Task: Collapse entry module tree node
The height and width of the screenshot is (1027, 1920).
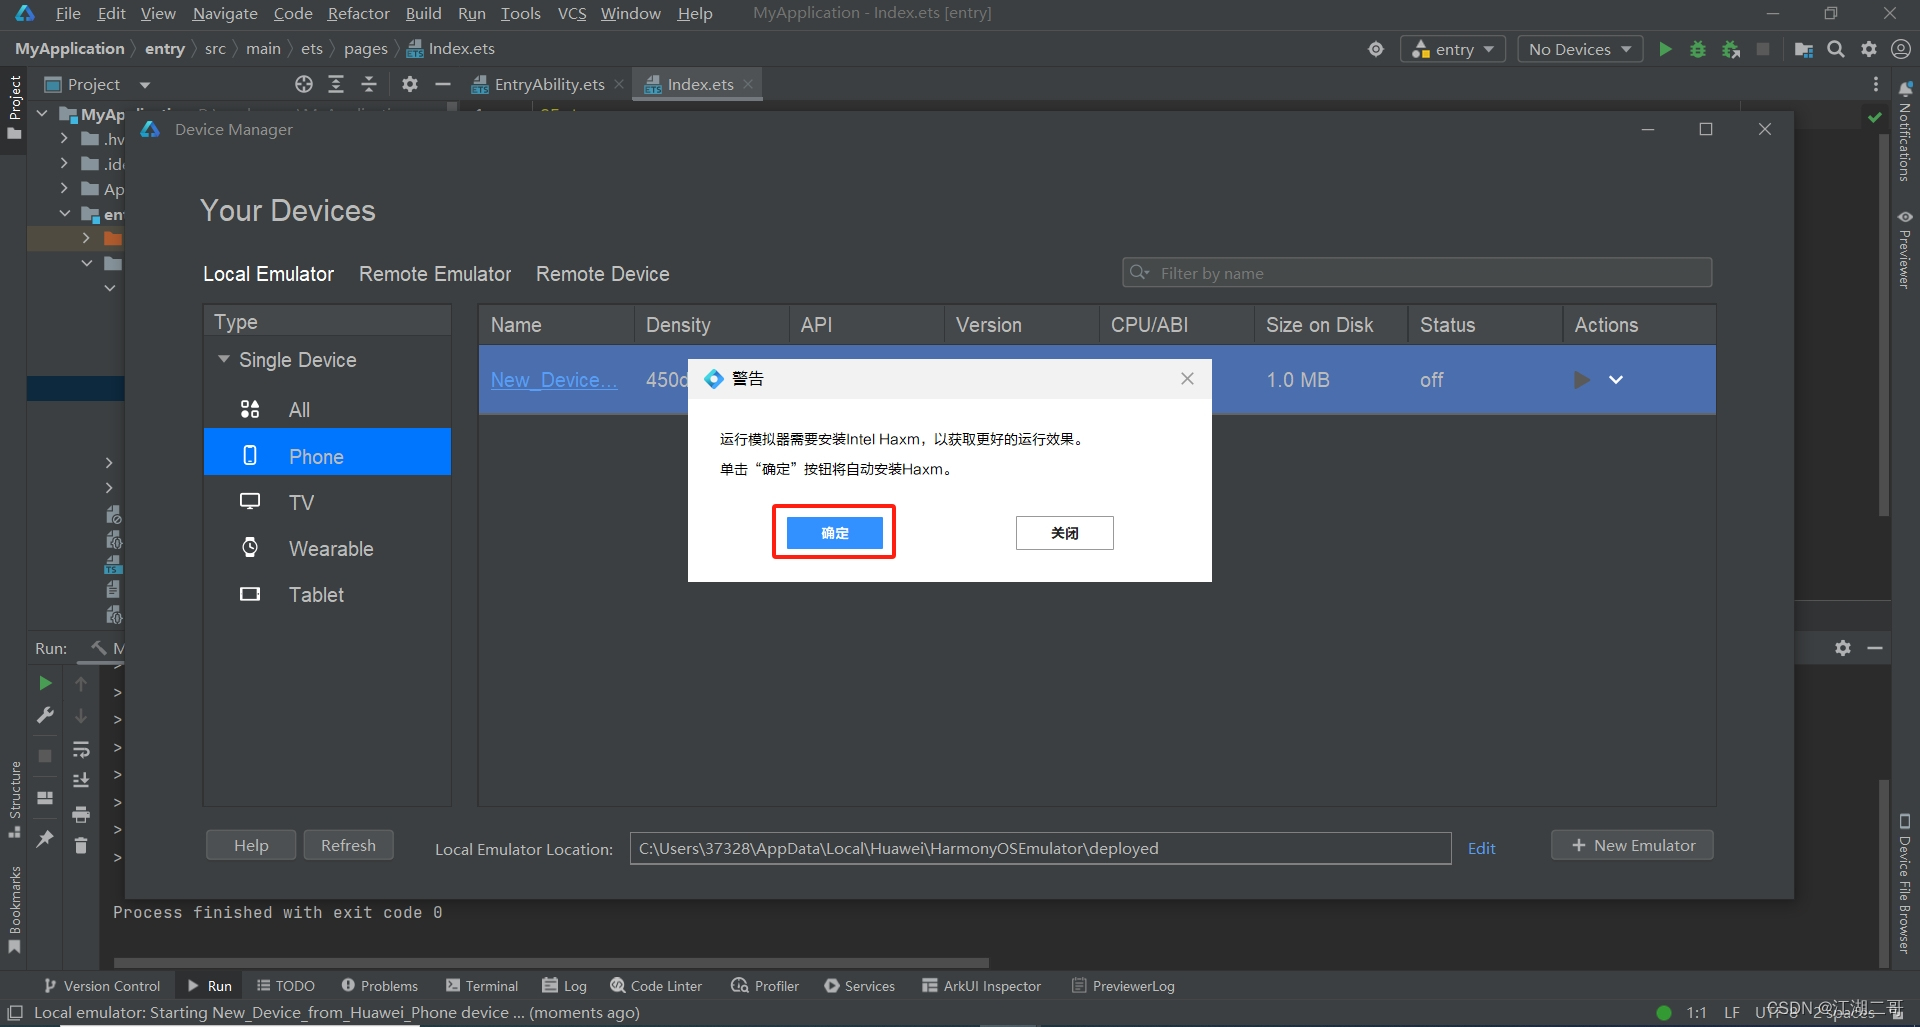Action: pyautogui.click(x=64, y=213)
